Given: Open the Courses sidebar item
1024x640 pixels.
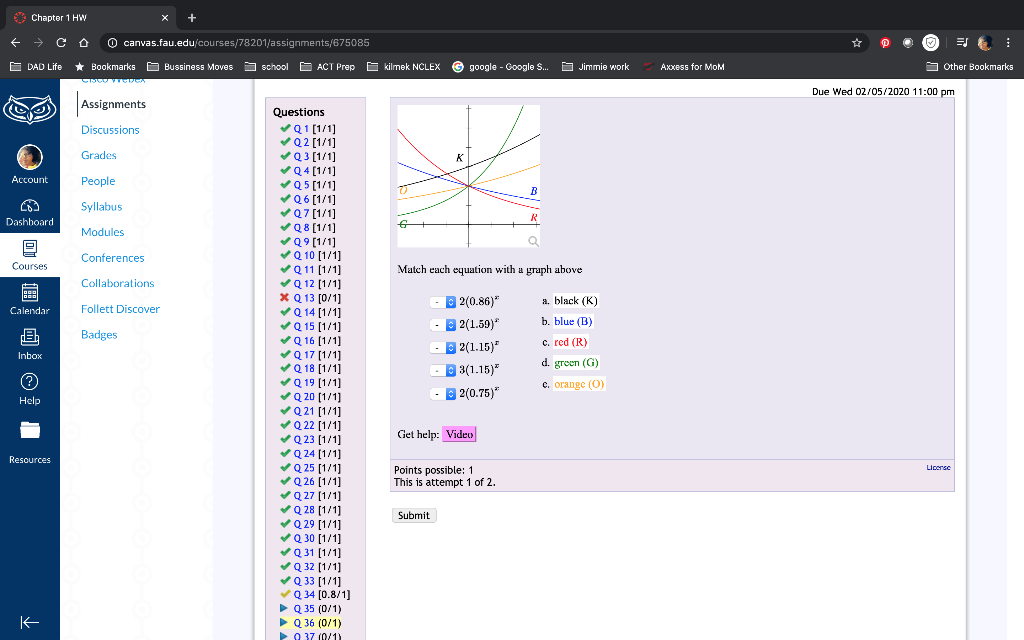Looking at the screenshot, I should point(29,255).
